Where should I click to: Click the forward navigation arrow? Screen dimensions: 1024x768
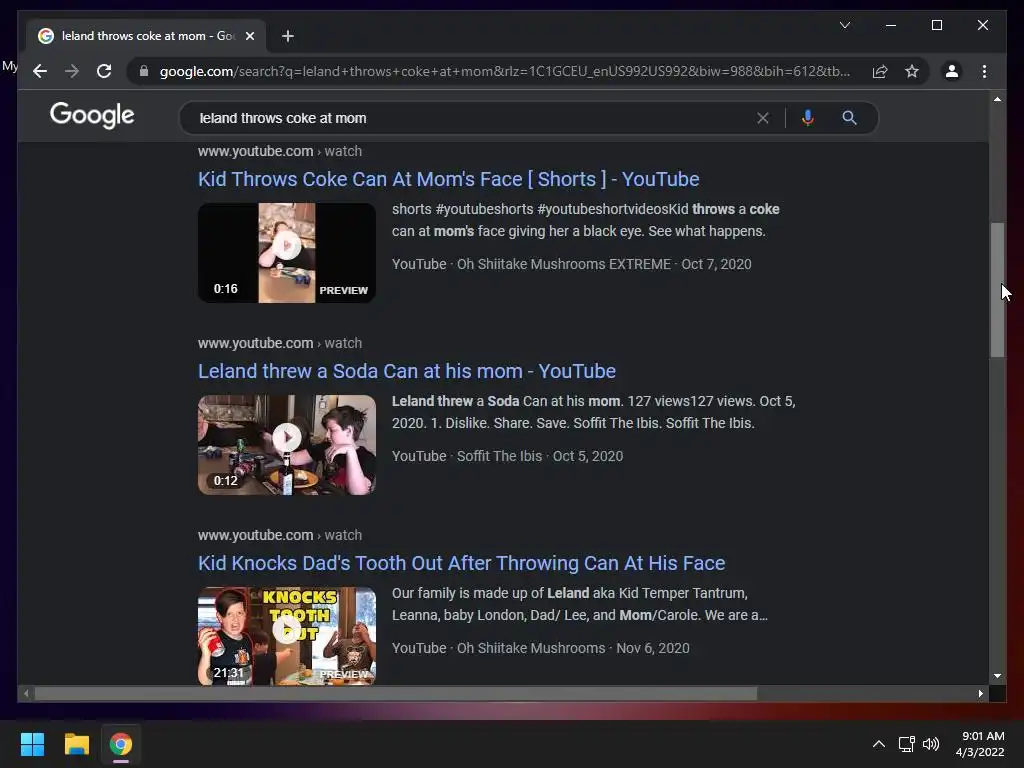tap(72, 71)
